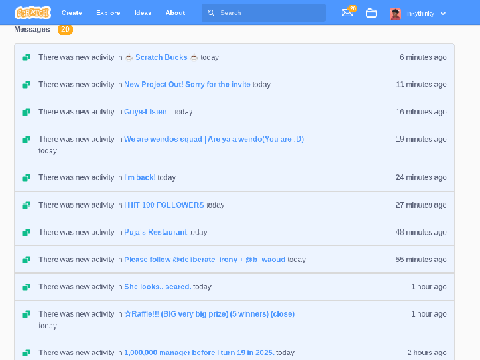480x360 pixels.
Task: Click studio icon beside Scratch Bucks message
Action: (26, 57)
